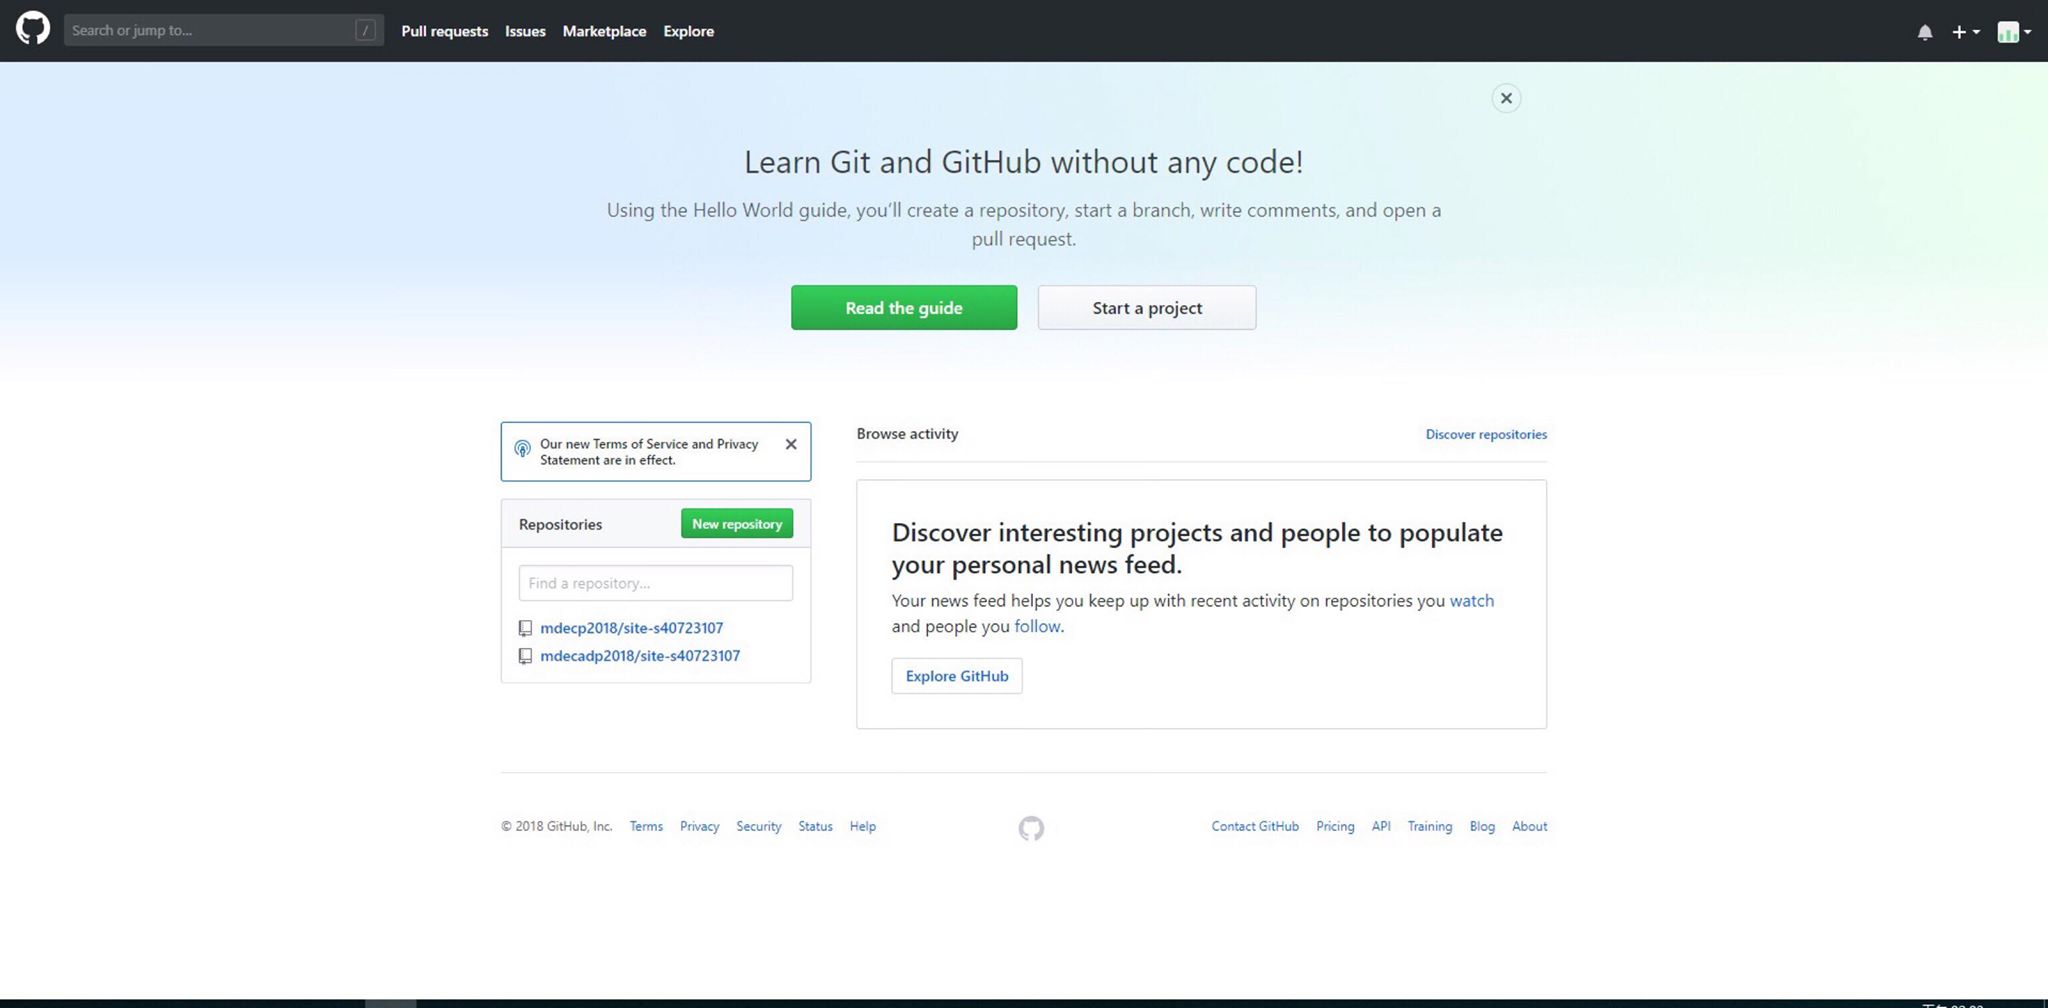Open the user avatar profile menu
This screenshot has width=2048, height=1008.
tap(2013, 32)
